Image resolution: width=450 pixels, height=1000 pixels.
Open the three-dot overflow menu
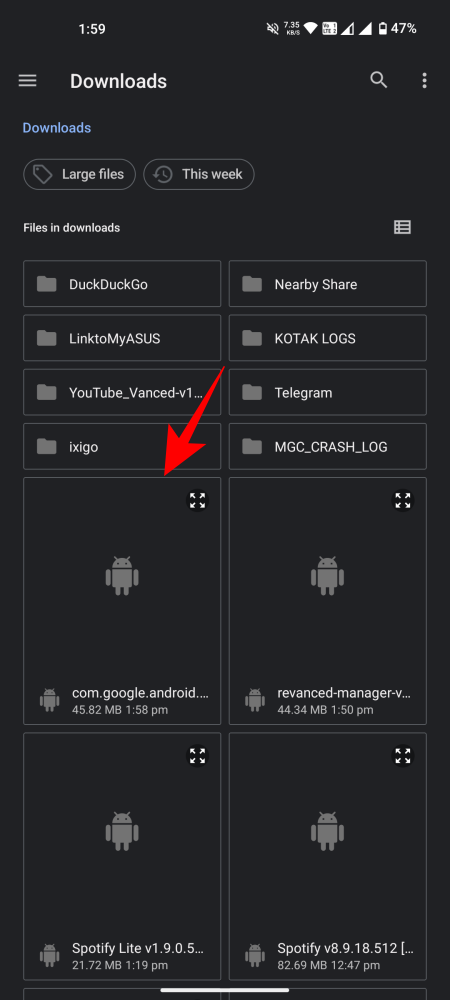pos(425,80)
